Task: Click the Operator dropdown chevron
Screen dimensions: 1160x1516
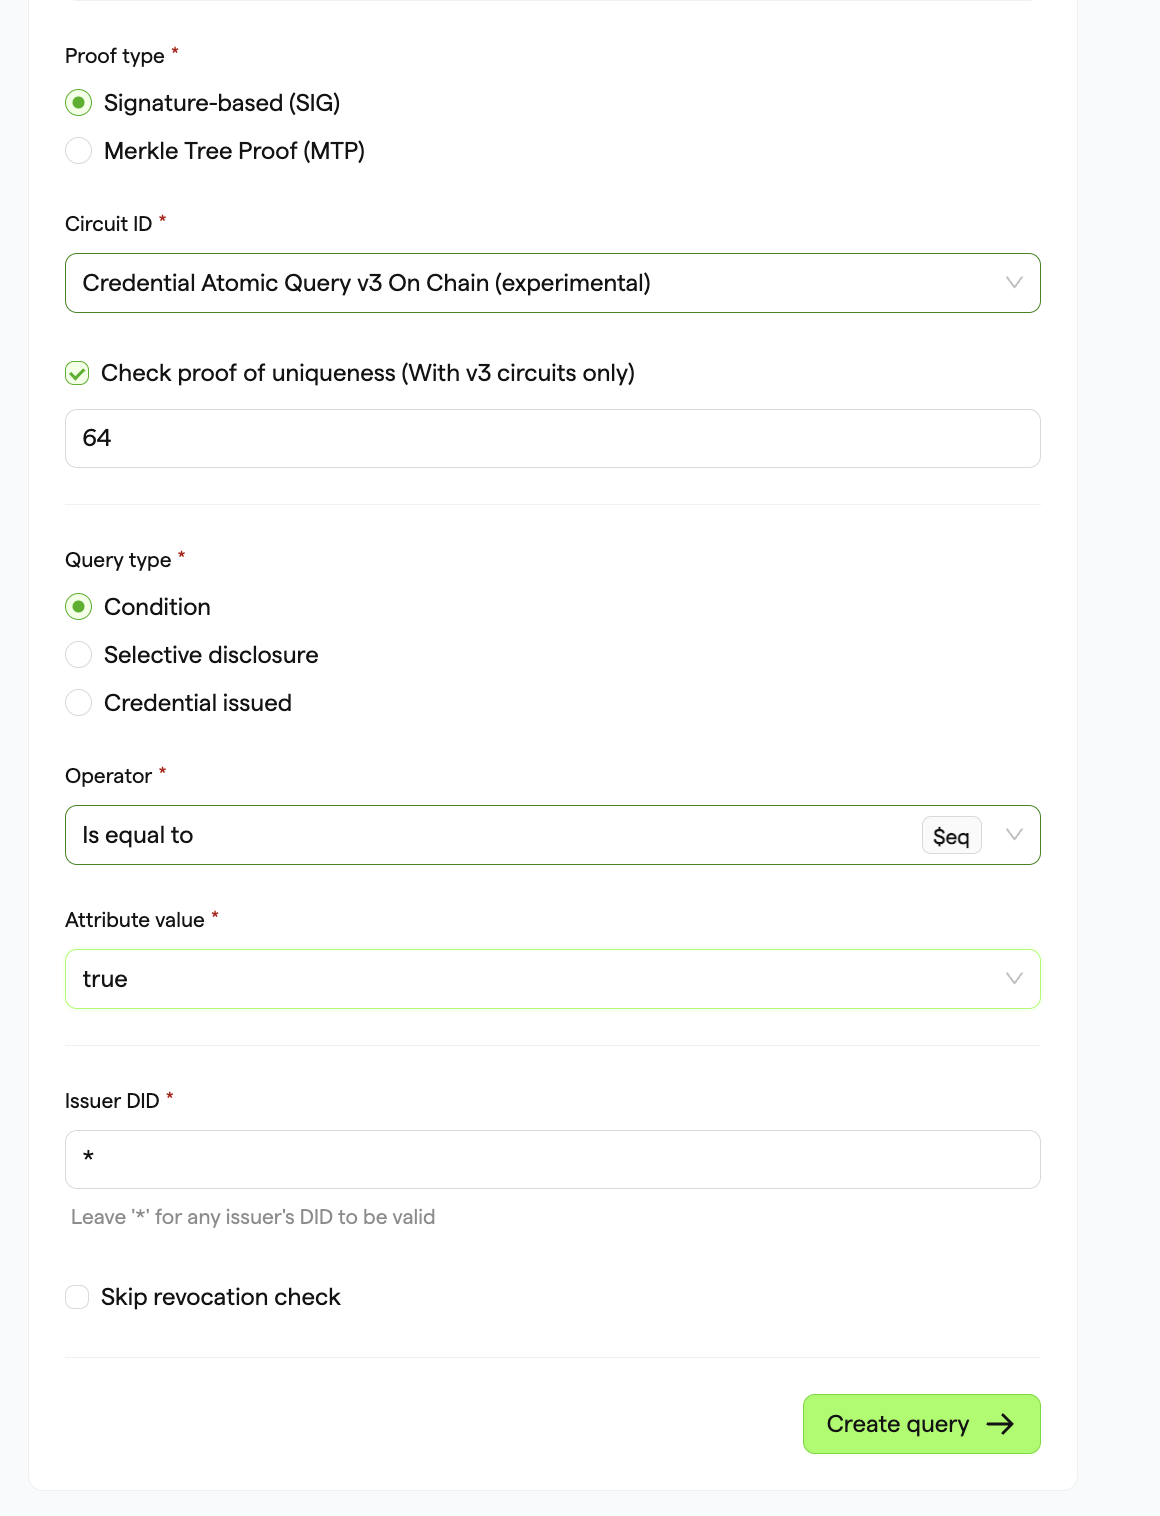Action: [x=1014, y=835]
